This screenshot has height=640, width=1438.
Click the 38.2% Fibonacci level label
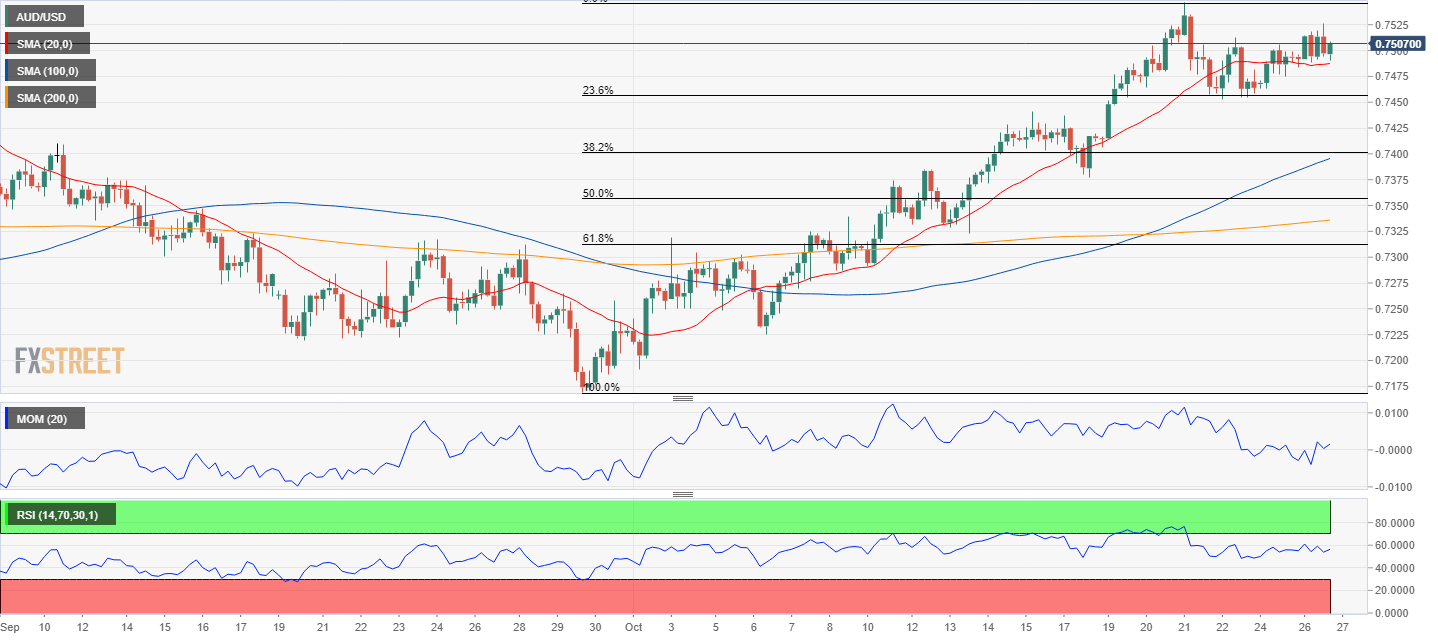point(598,147)
